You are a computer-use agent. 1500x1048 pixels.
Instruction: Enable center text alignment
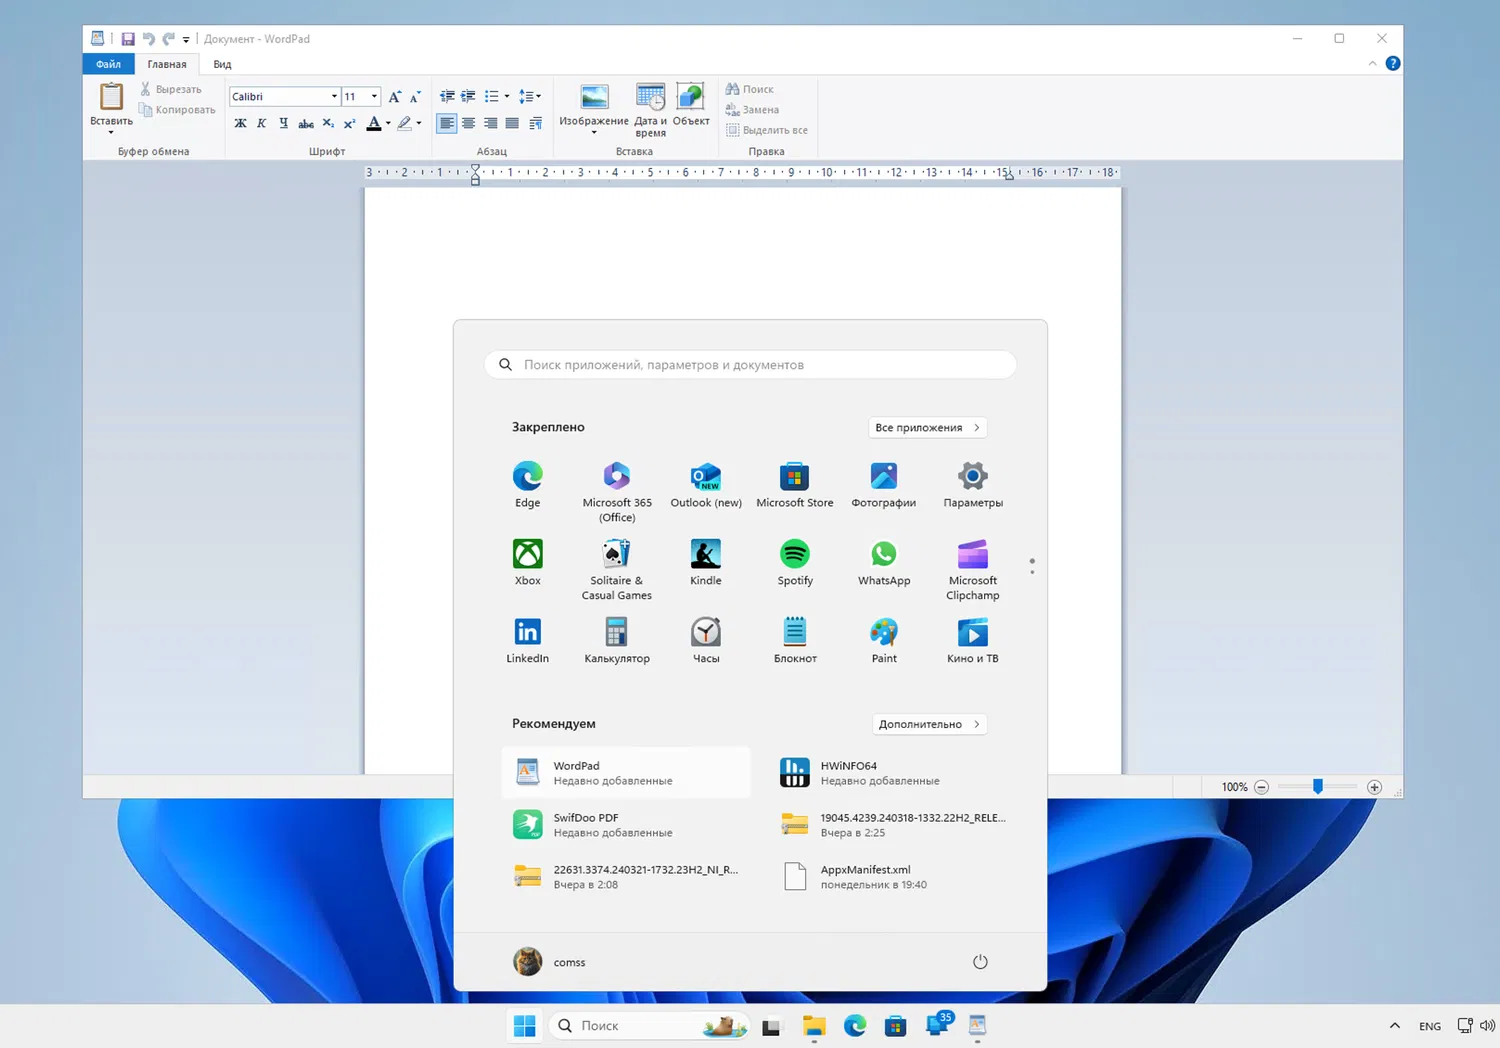tap(468, 124)
